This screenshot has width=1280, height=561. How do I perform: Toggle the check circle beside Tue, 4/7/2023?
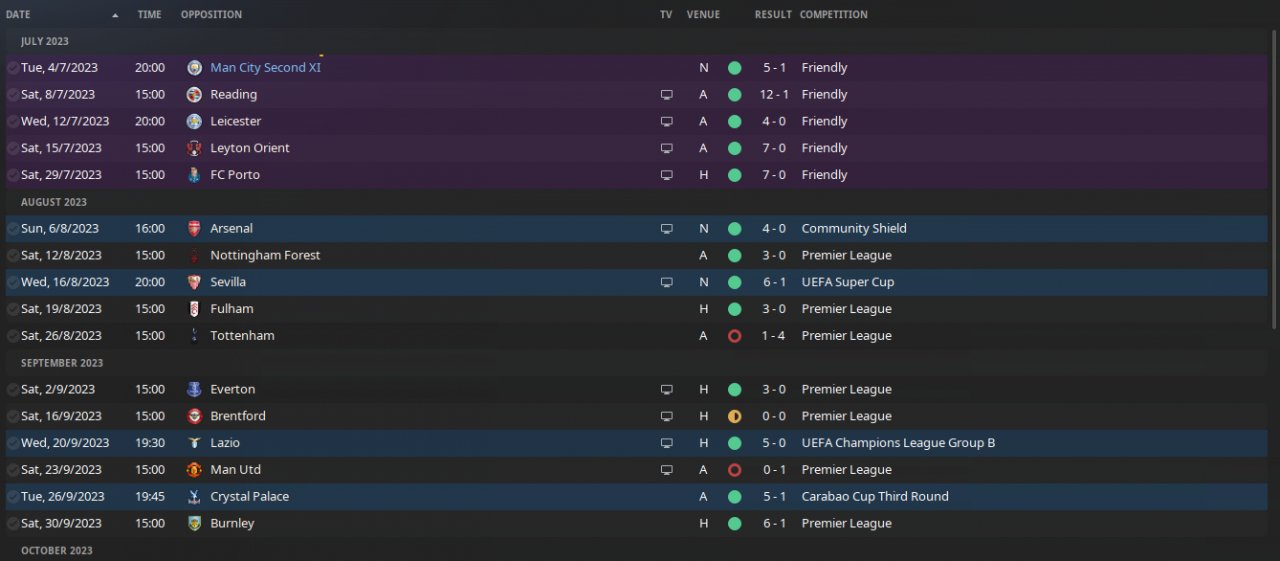coord(12,68)
